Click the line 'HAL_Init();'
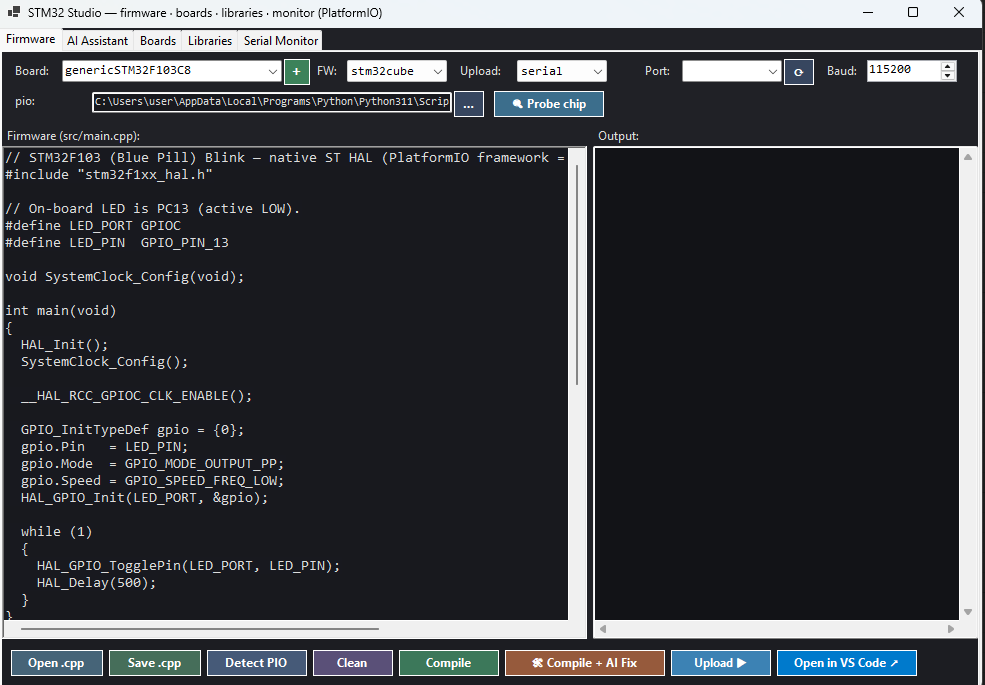Image resolution: width=985 pixels, height=685 pixels. coord(65,344)
